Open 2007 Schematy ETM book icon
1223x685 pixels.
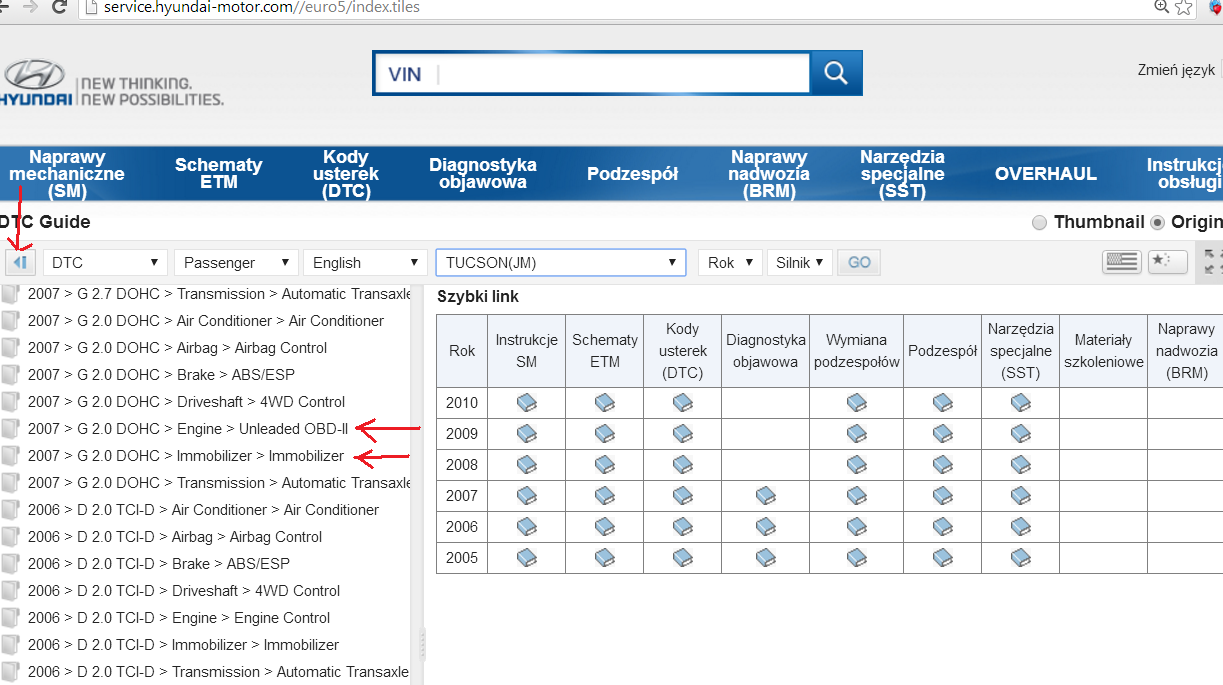(x=605, y=496)
